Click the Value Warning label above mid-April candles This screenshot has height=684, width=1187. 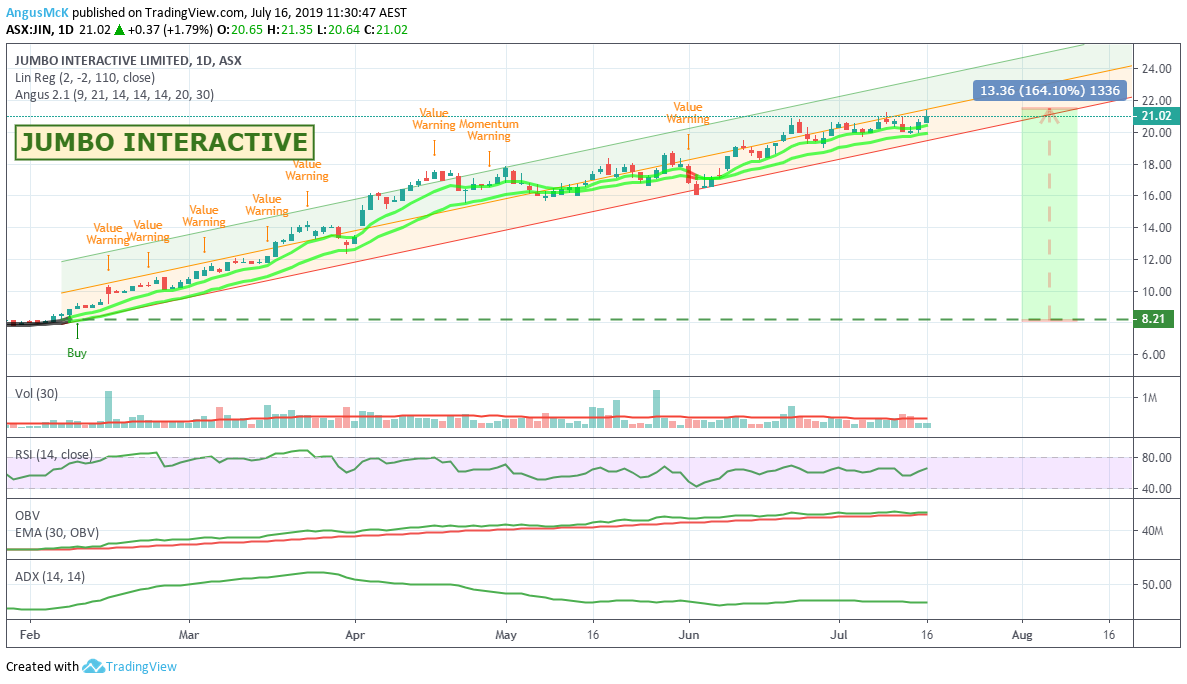(434, 119)
